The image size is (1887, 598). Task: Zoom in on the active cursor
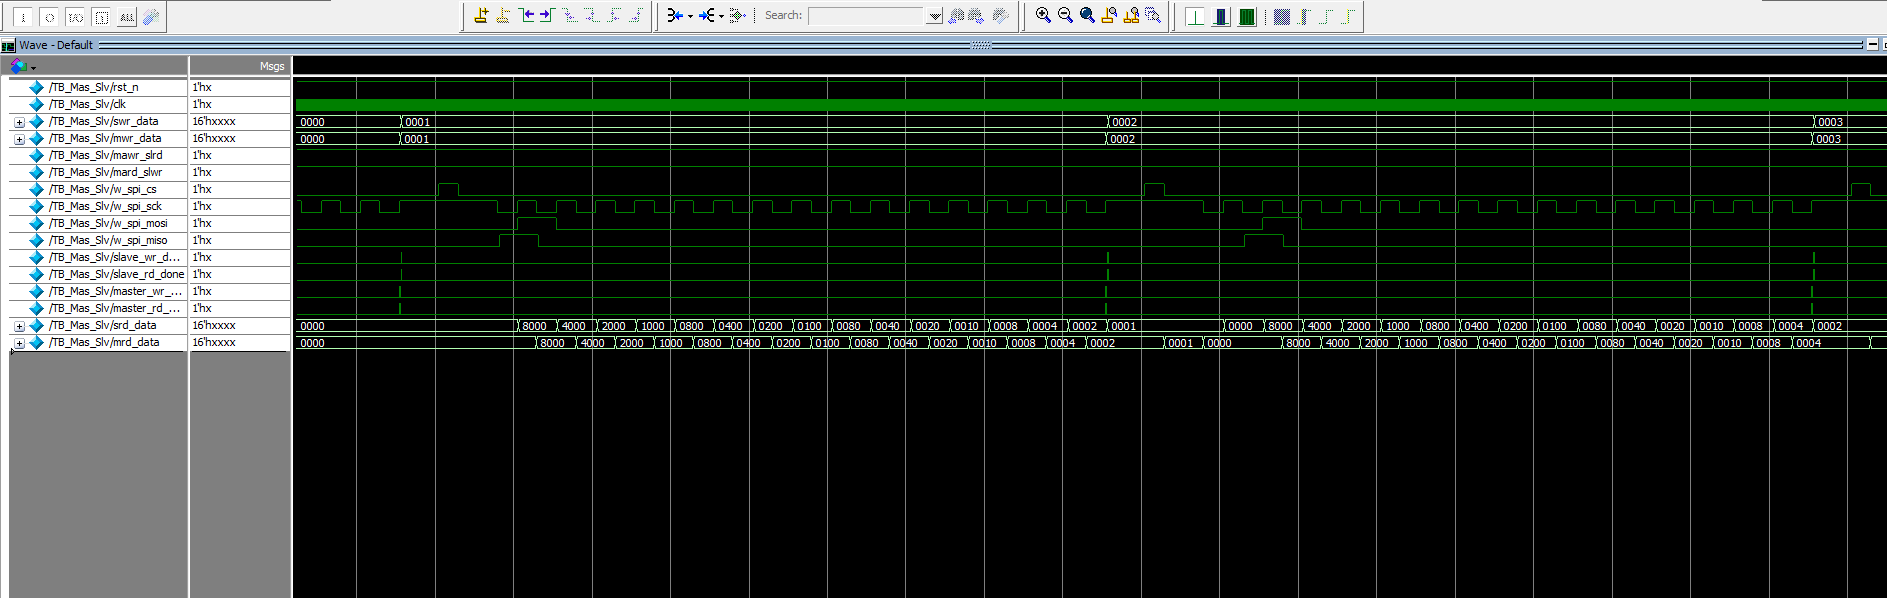point(1109,15)
